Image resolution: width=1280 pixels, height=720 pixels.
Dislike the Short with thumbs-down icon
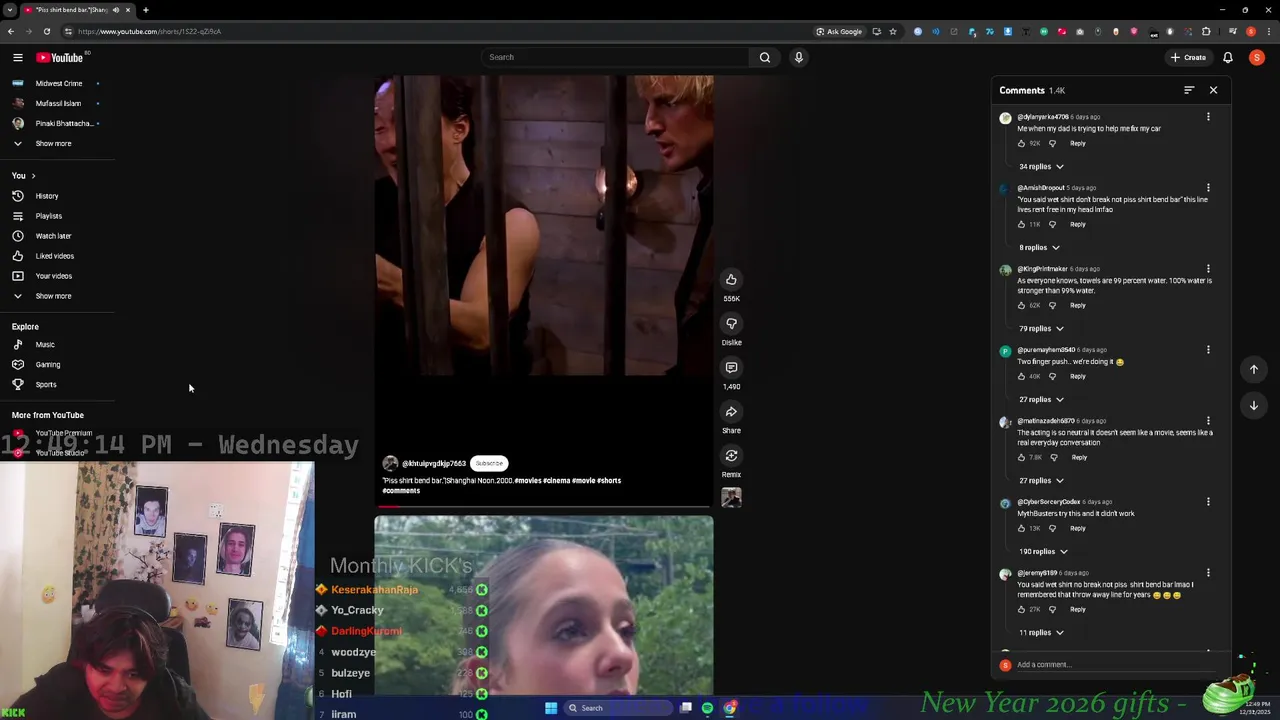click(x=731, y=323)
